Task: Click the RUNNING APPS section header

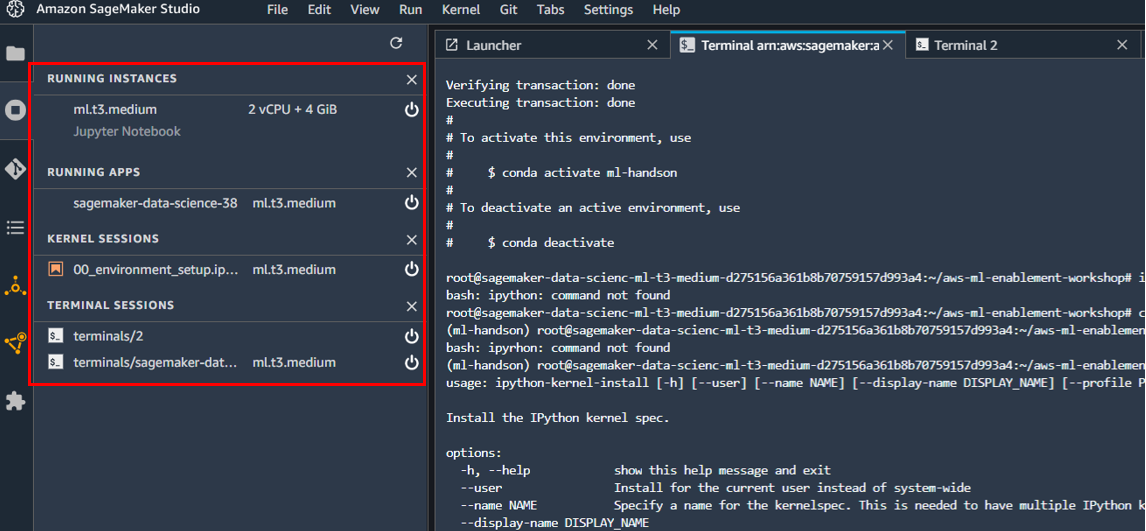Action: (94, 172)
